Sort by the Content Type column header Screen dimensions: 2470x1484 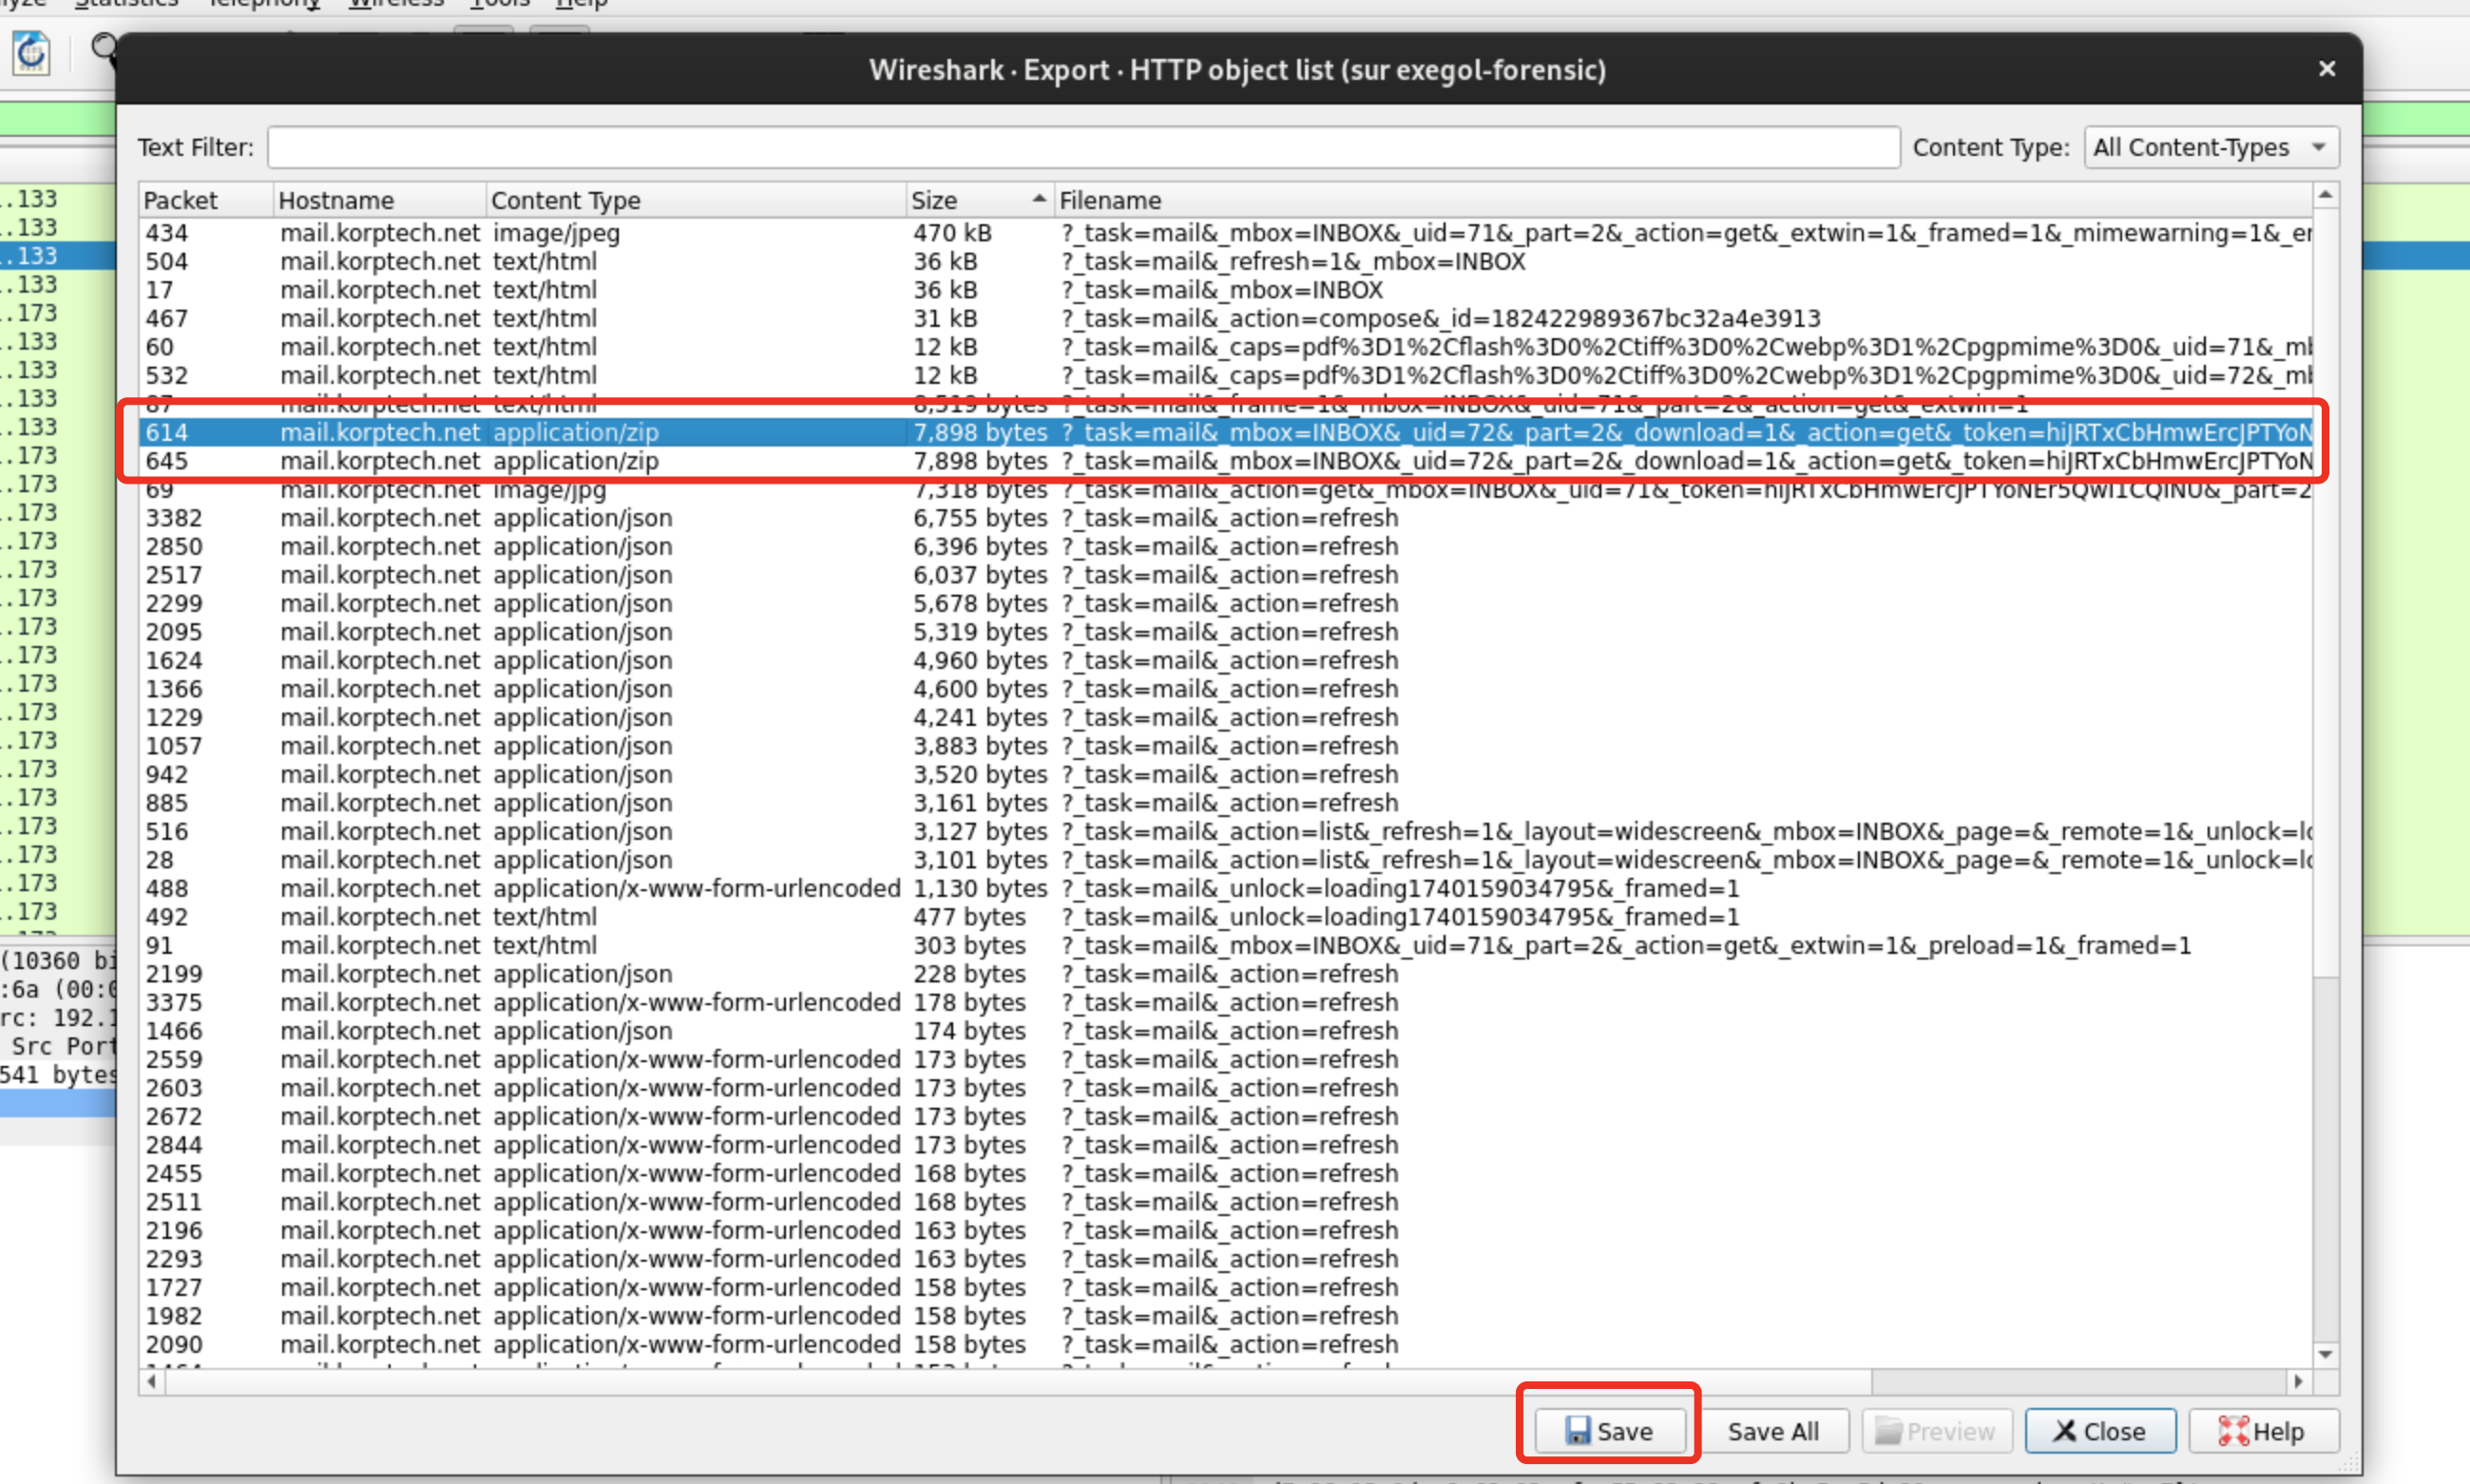pos(696,200)
